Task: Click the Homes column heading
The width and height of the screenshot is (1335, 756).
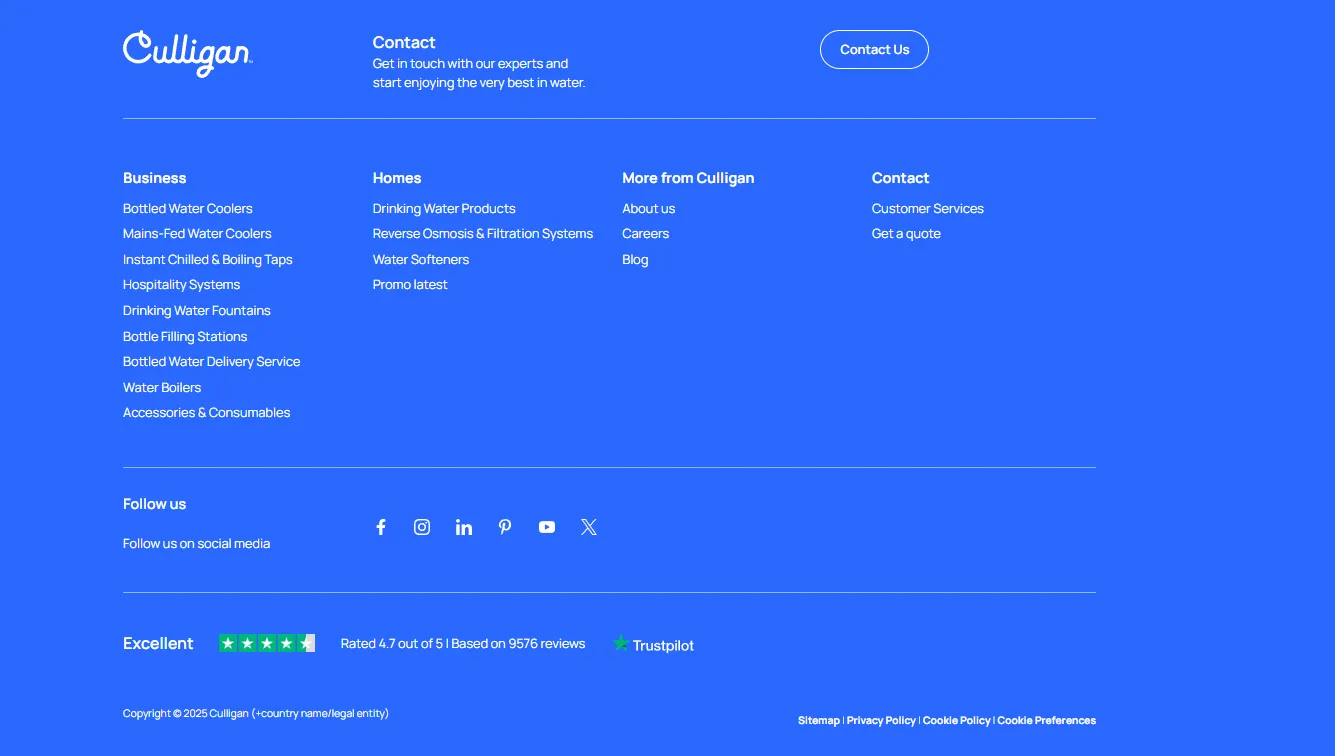Action: (x=397, y=178)
